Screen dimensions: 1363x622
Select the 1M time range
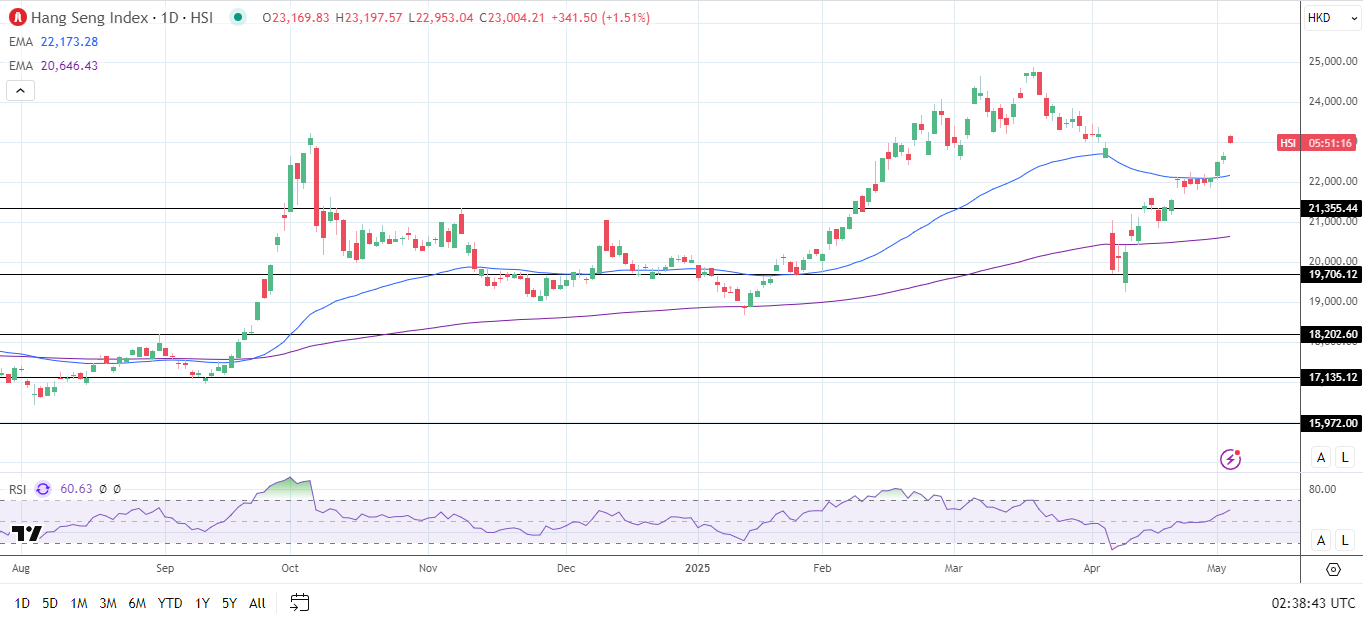pyautogui.click(x=79, y=603)
